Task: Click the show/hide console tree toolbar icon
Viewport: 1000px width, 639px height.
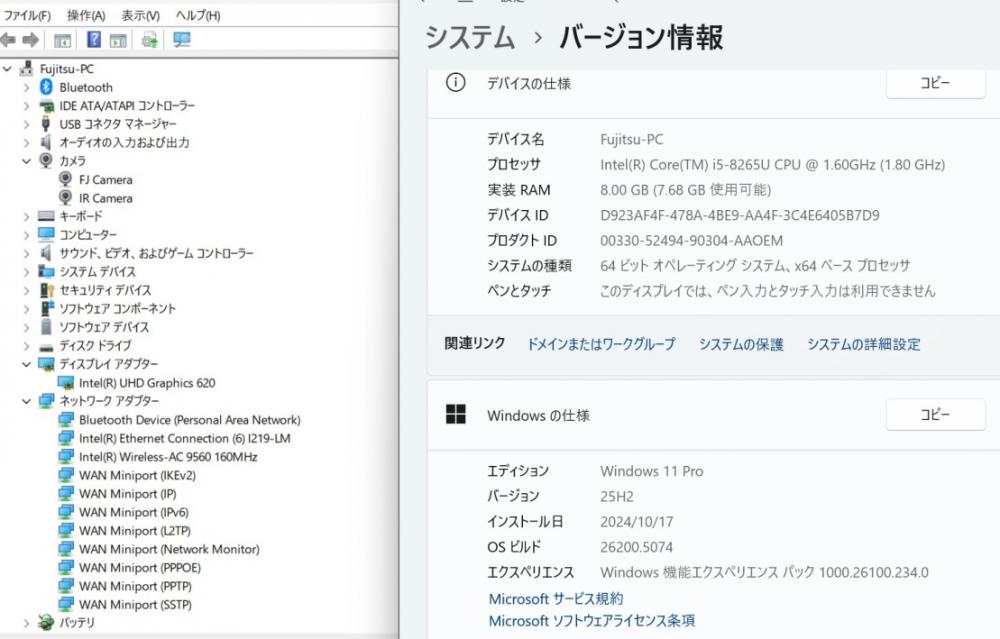Action: coord(62,40)
